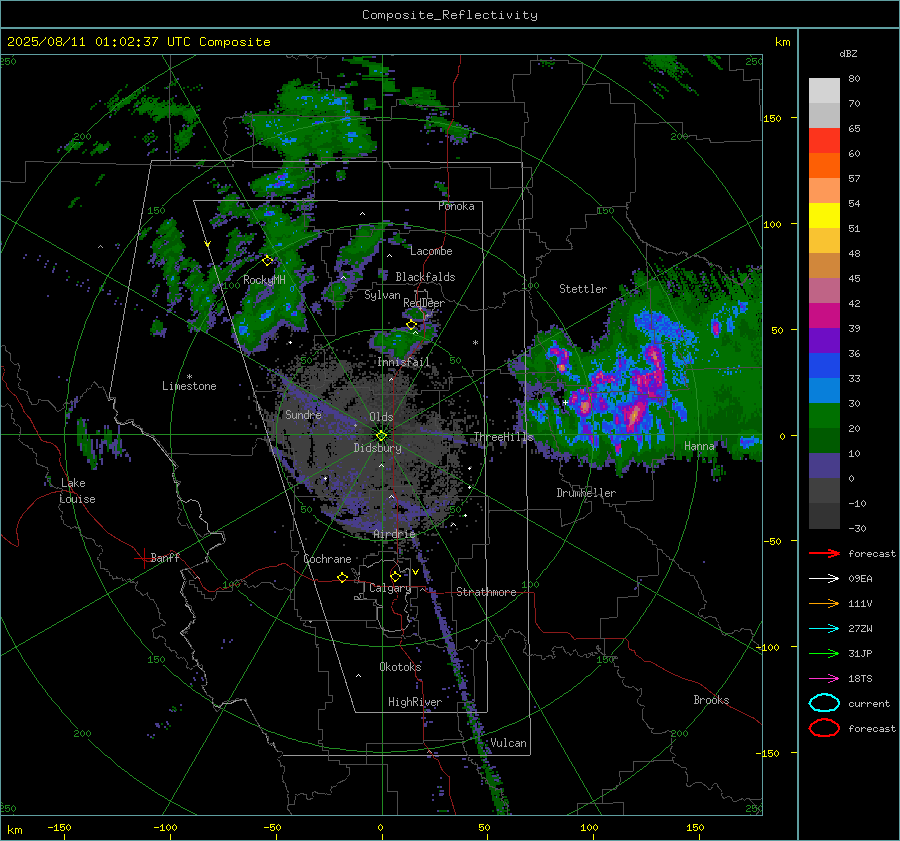The width and height of the screenshot is (900, 841).
Task: Click the Calgary city label
Action: pyautogui.click(x=390, y=588)
